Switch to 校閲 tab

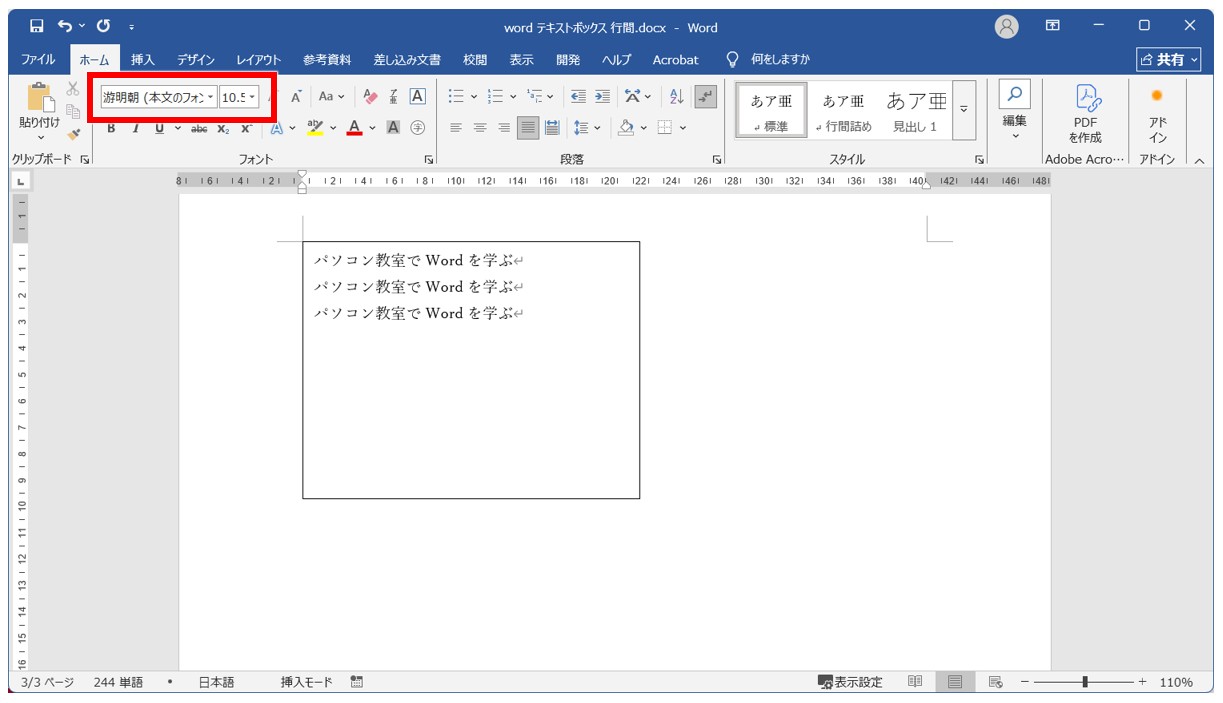(475, 60)
